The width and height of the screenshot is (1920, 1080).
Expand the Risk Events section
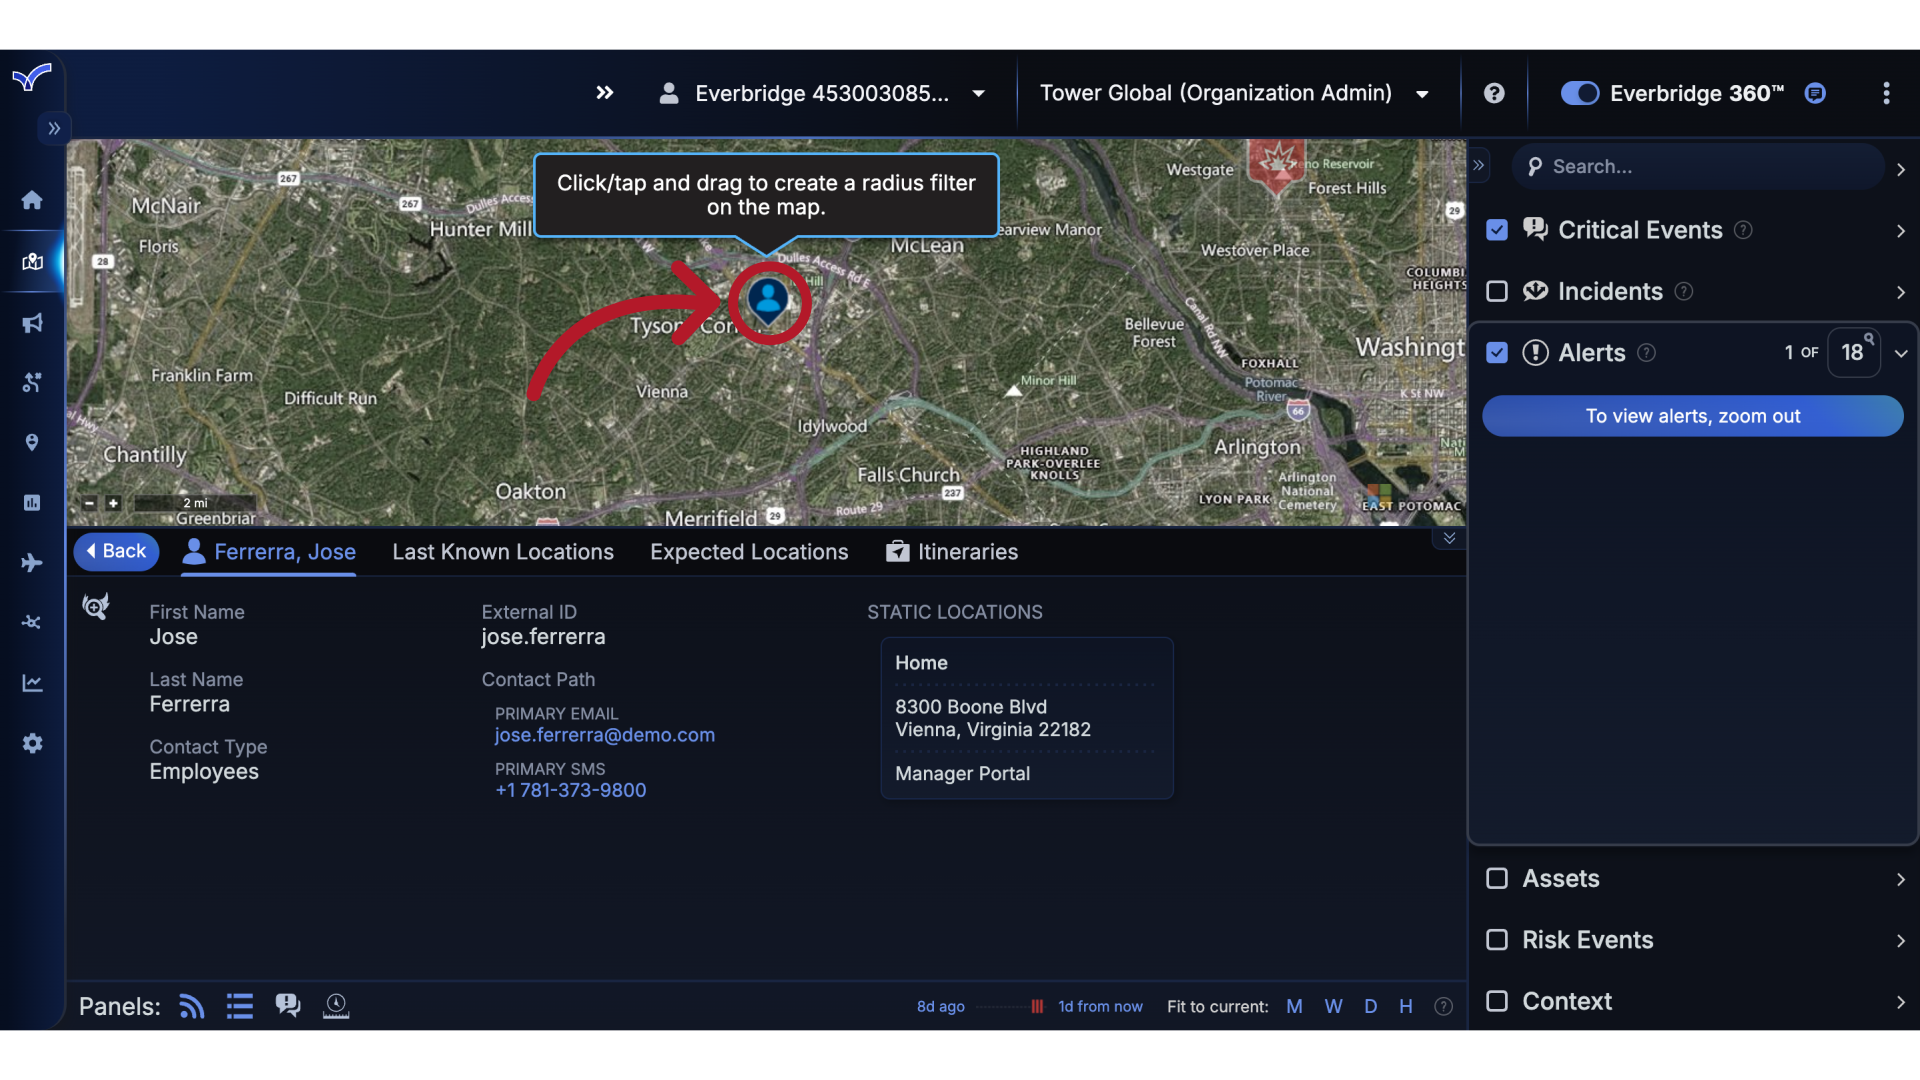coord(1899,940)
